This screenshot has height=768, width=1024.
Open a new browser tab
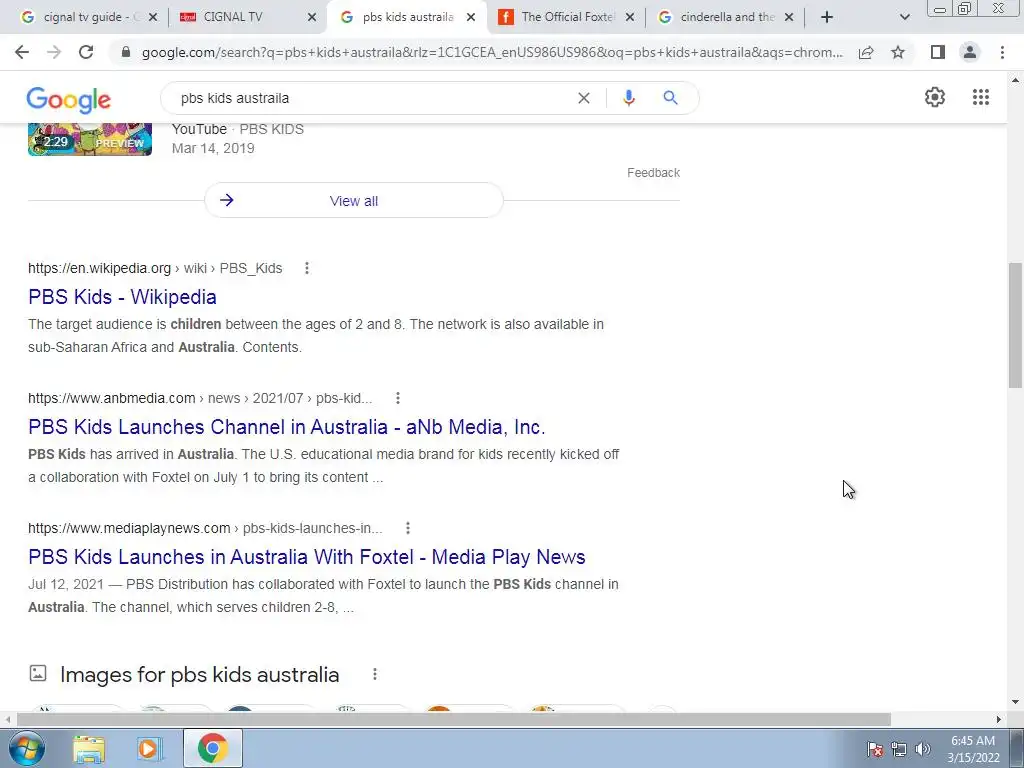[827, 18]
